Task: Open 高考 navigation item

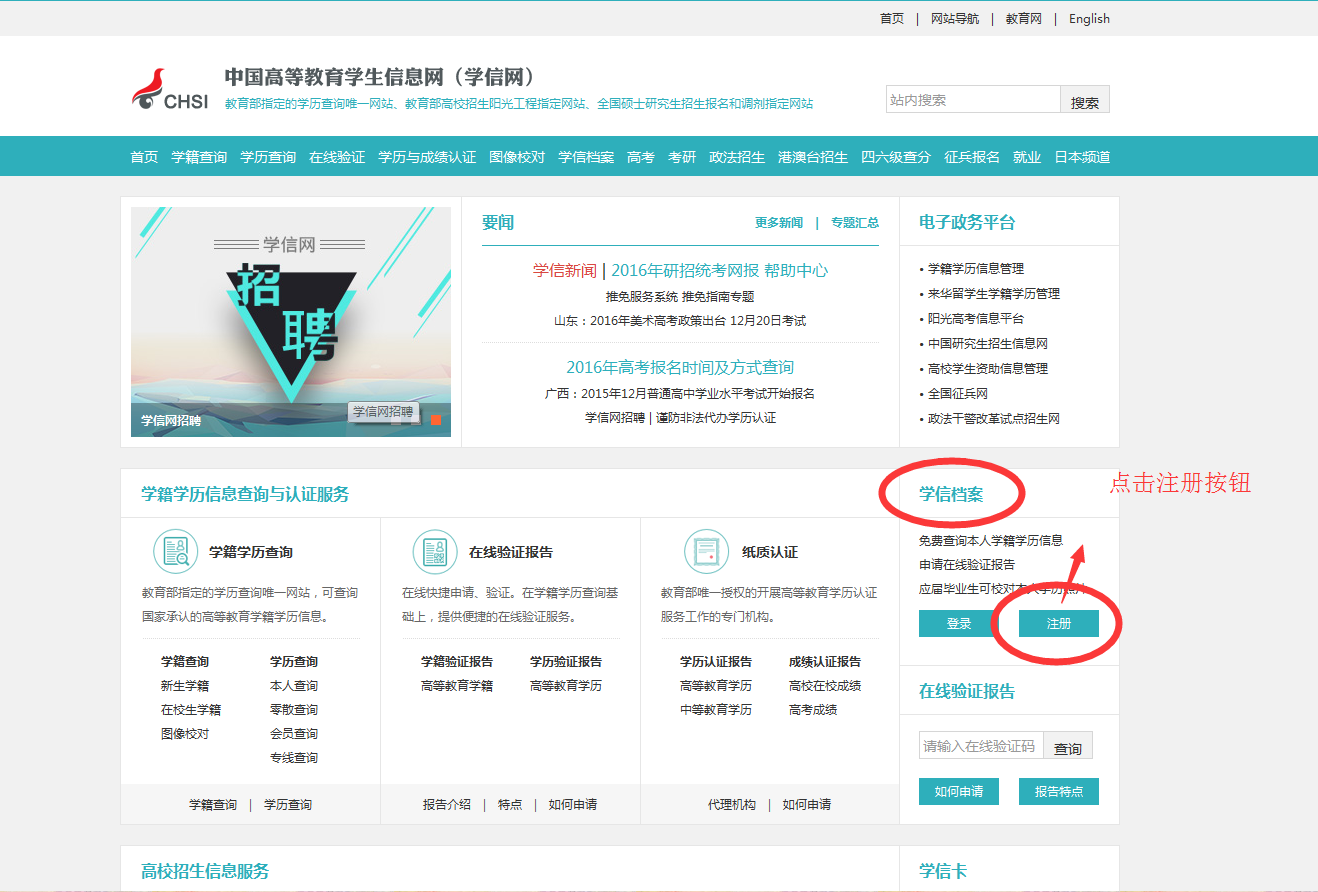Action: (x=641, y=157)
